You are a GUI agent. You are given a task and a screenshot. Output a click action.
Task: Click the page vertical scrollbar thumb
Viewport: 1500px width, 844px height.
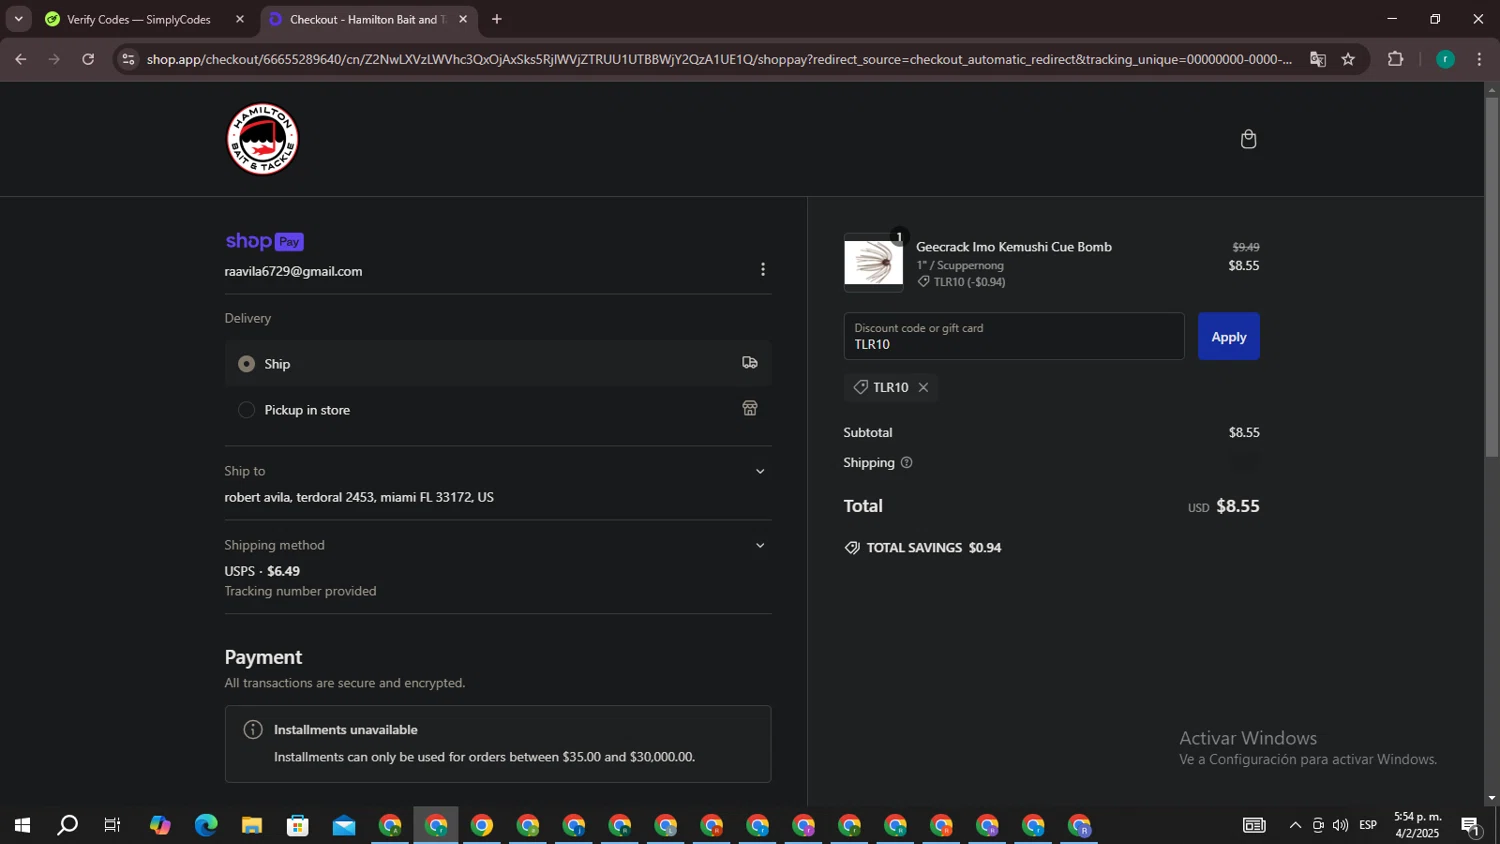[x=1491, y=278]
